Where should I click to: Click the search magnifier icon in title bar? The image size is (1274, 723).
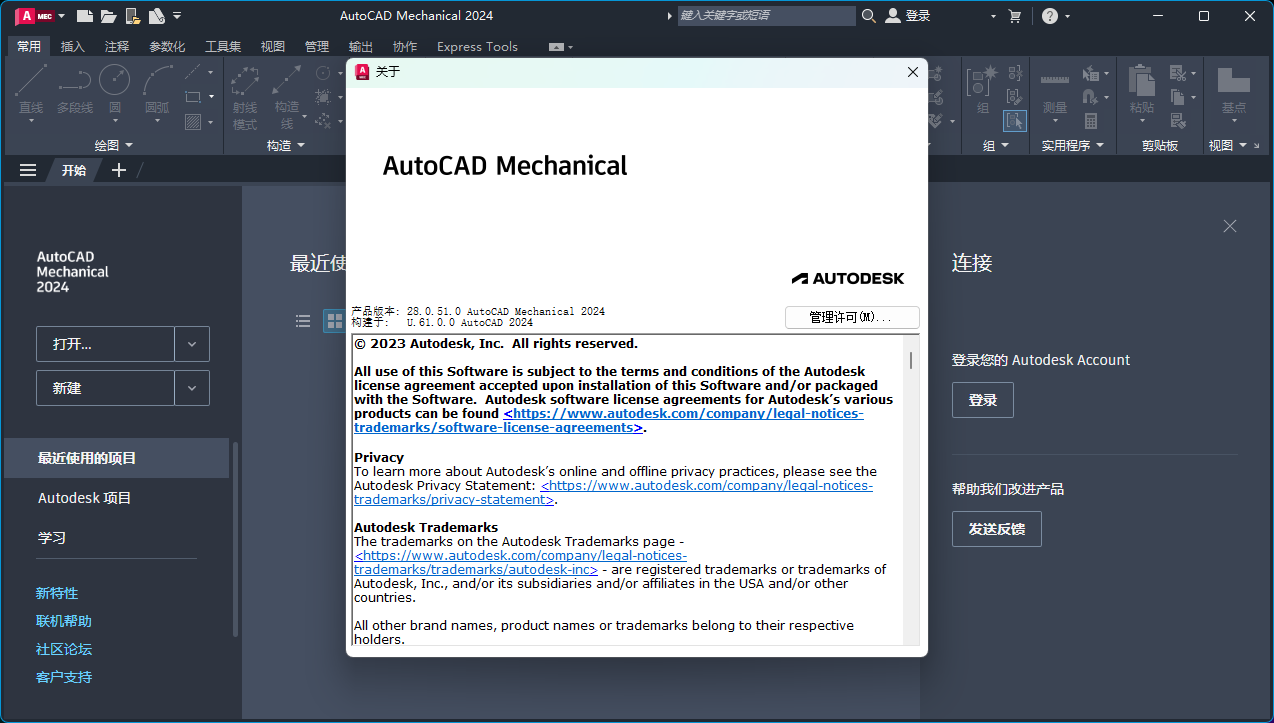(x=868, y=16)
